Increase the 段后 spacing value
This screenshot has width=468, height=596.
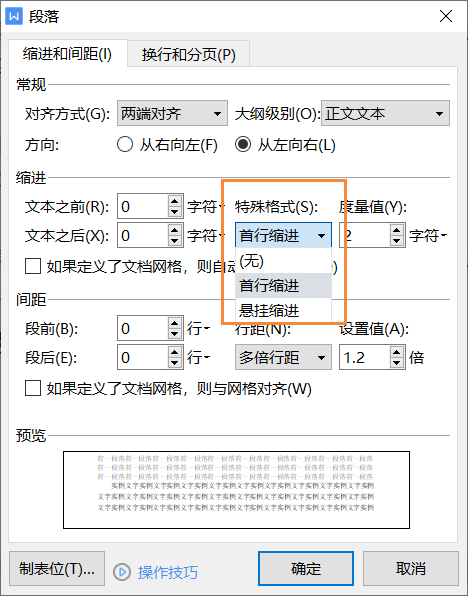pos(175,352)
